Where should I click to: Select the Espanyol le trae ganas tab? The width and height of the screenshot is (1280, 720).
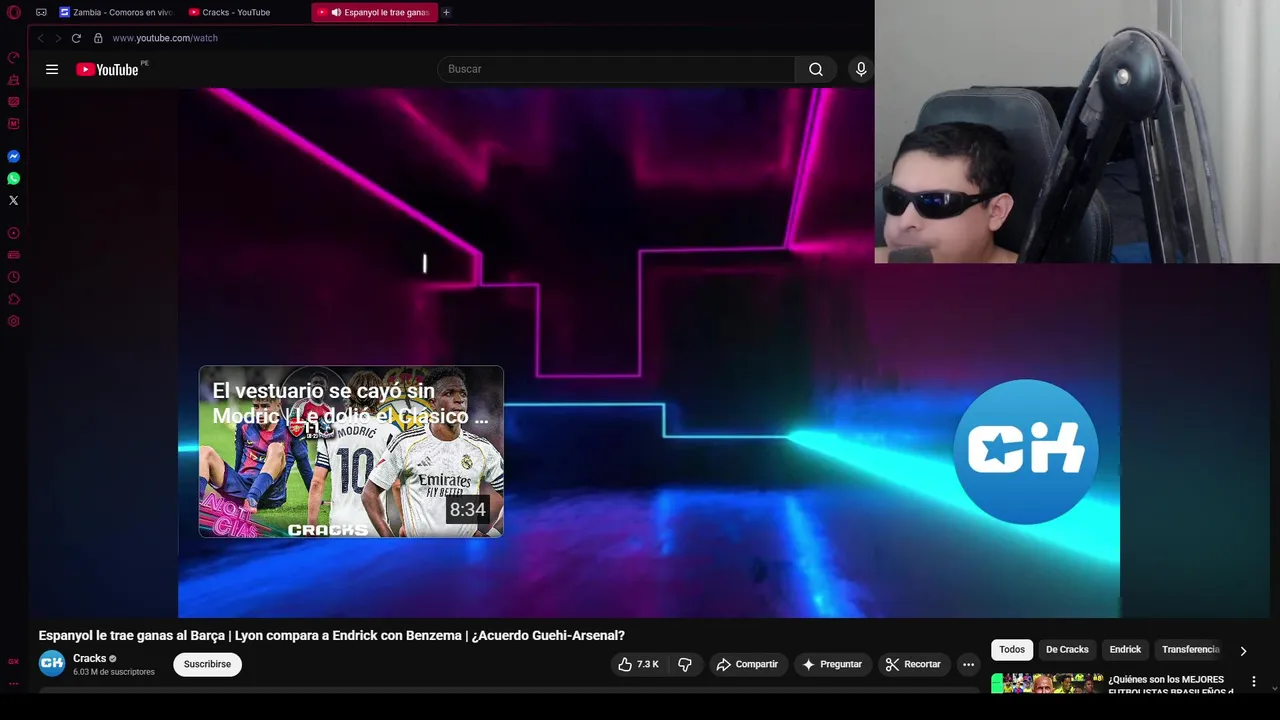[x=374, y=13]
